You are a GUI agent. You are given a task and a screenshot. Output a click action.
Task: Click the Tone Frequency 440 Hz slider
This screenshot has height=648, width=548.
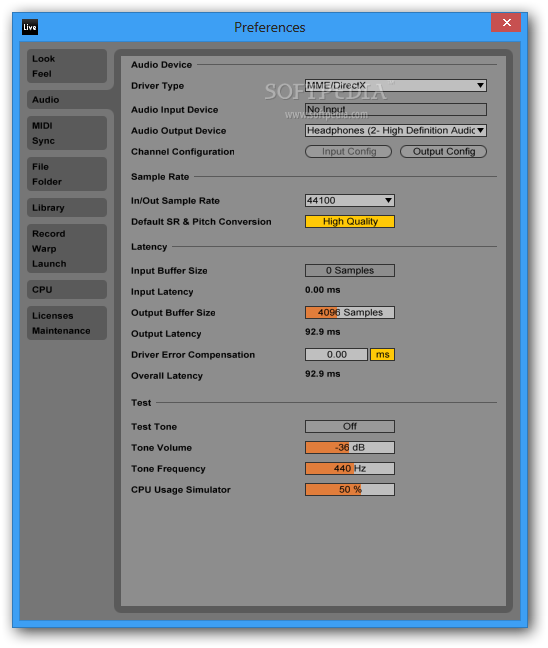[x=350, y=469]
